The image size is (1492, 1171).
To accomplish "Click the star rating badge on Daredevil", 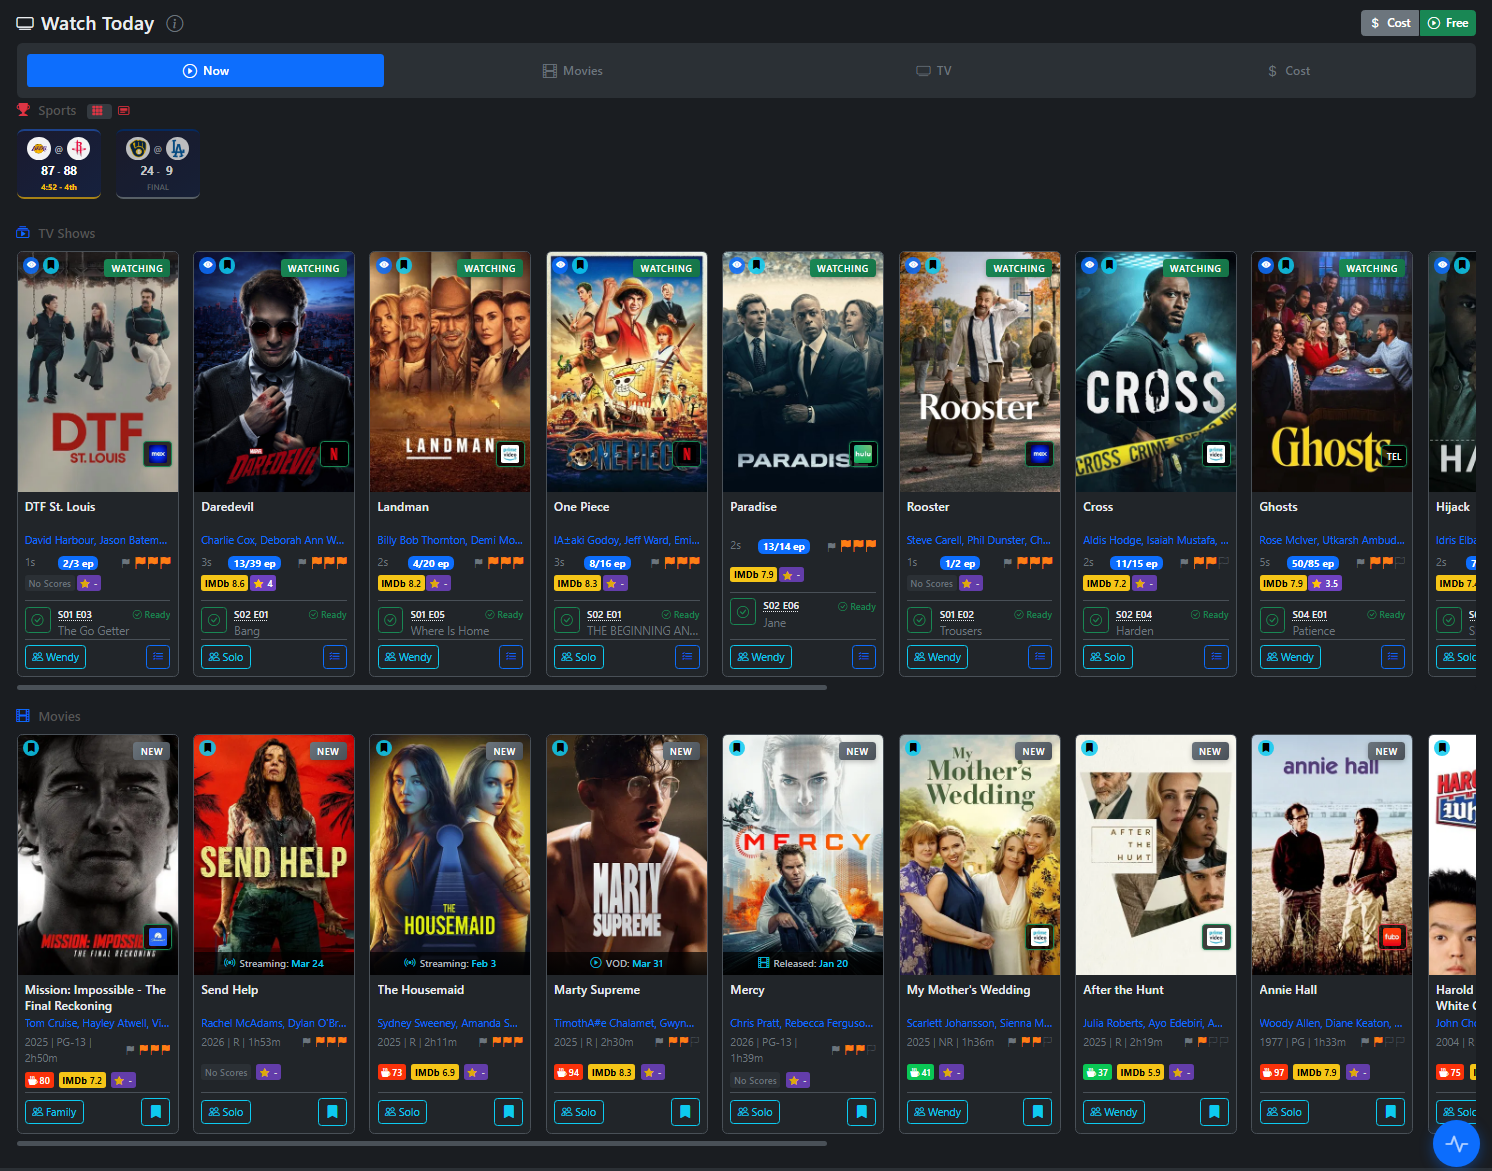I will tap(263, 583).
